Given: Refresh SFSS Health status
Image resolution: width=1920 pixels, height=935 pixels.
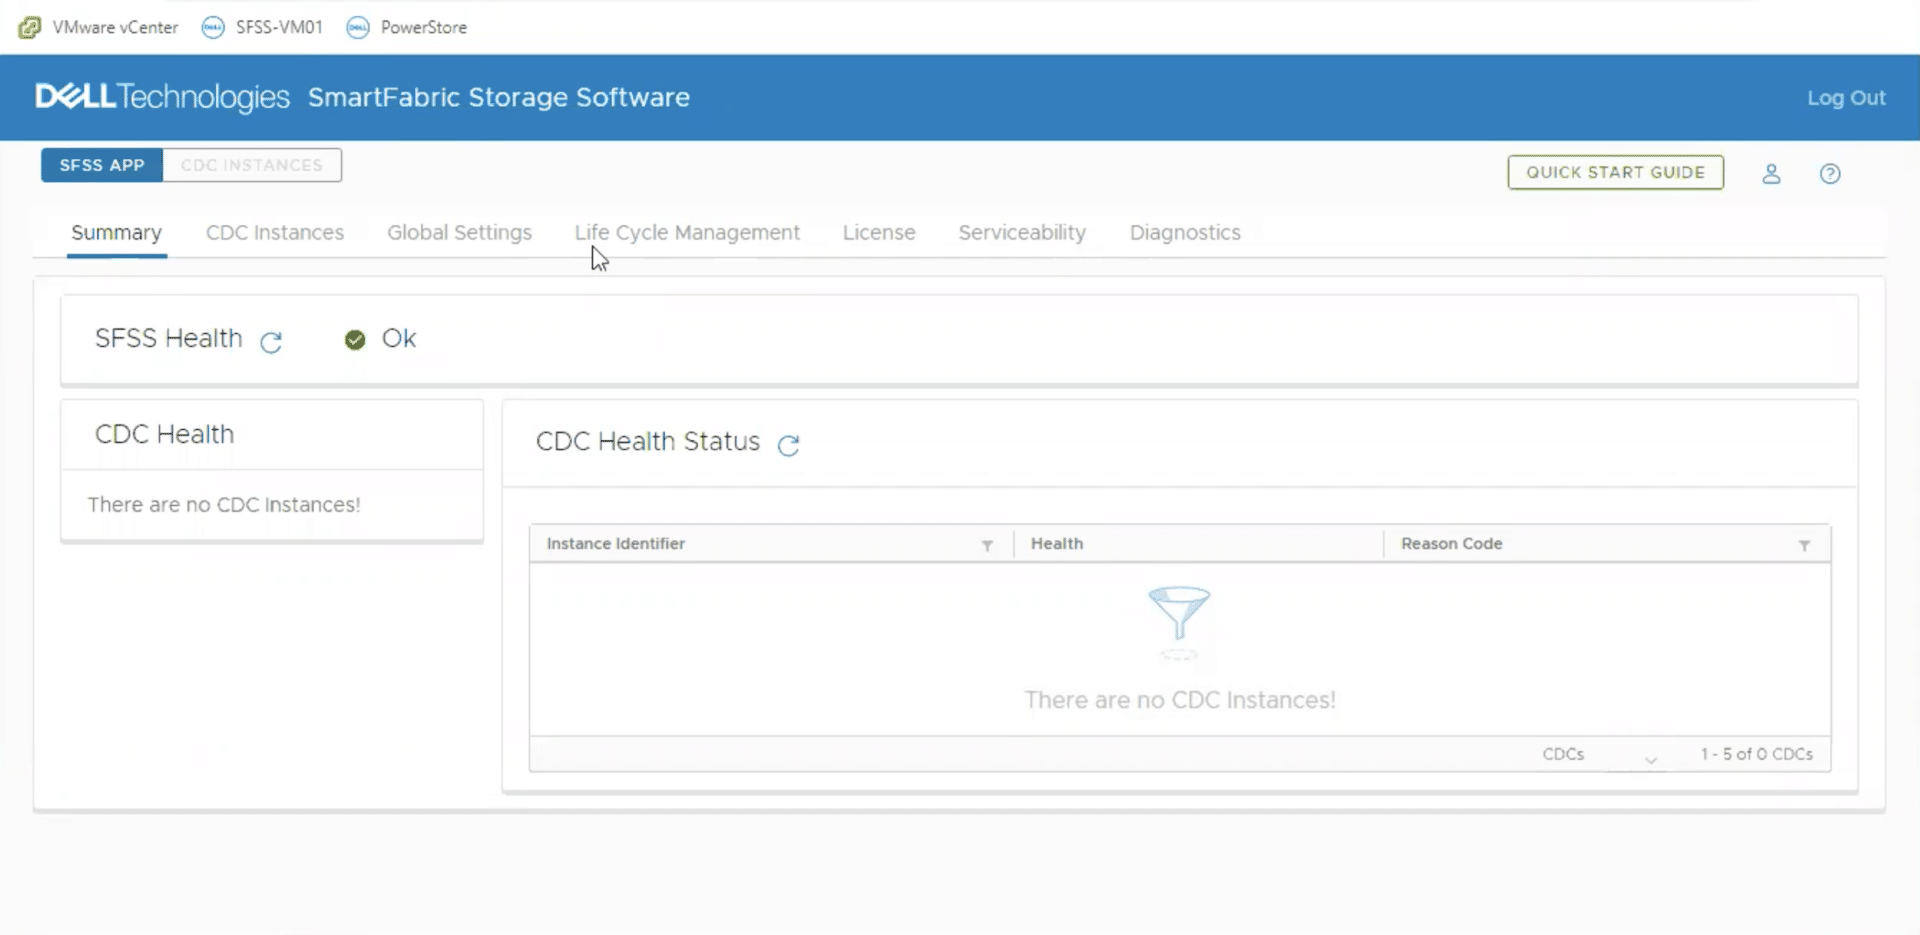Looking at the screenshot, I should pyautogui.click(x=271, y=342).
